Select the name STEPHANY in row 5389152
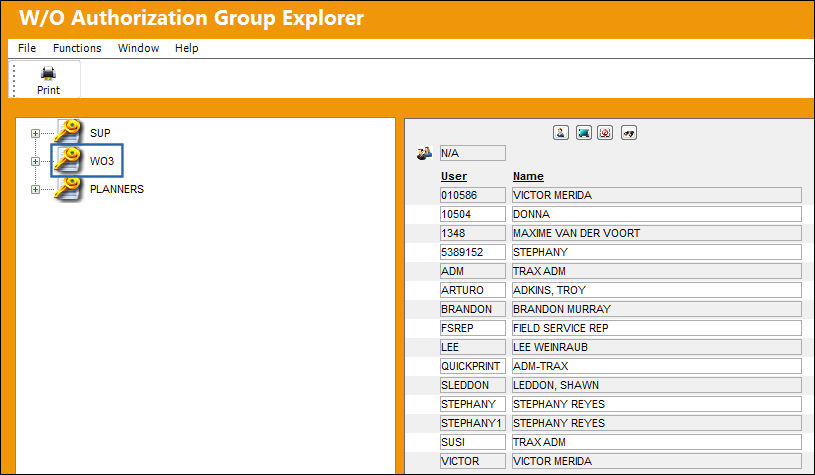 (656, 252)
